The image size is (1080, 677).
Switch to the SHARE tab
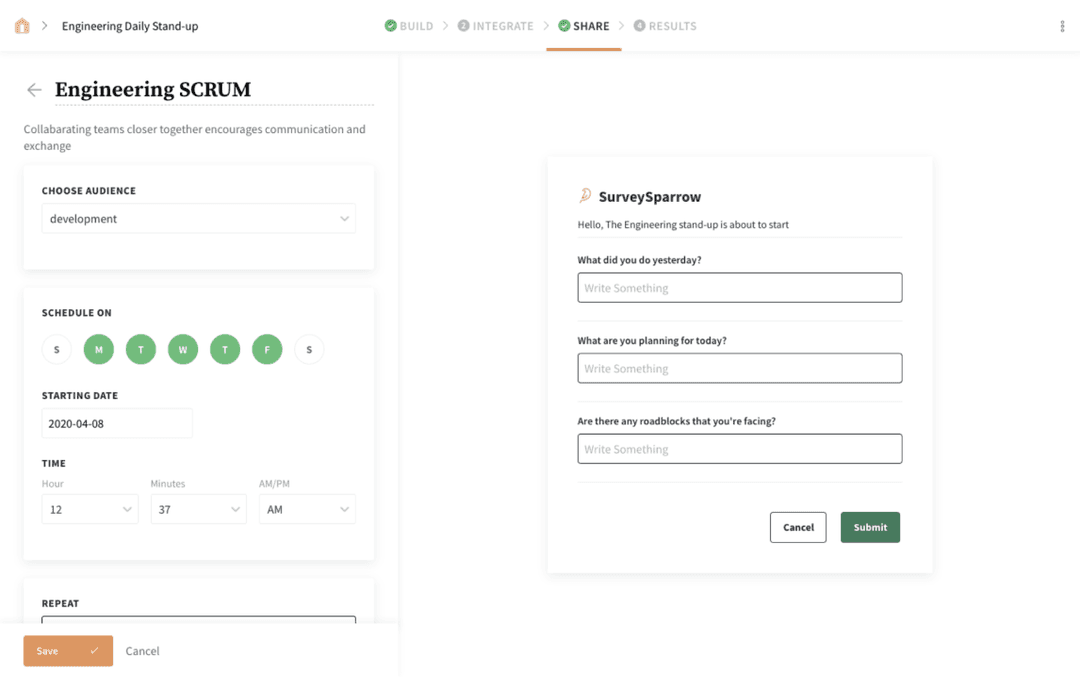(x=584, y=26)
